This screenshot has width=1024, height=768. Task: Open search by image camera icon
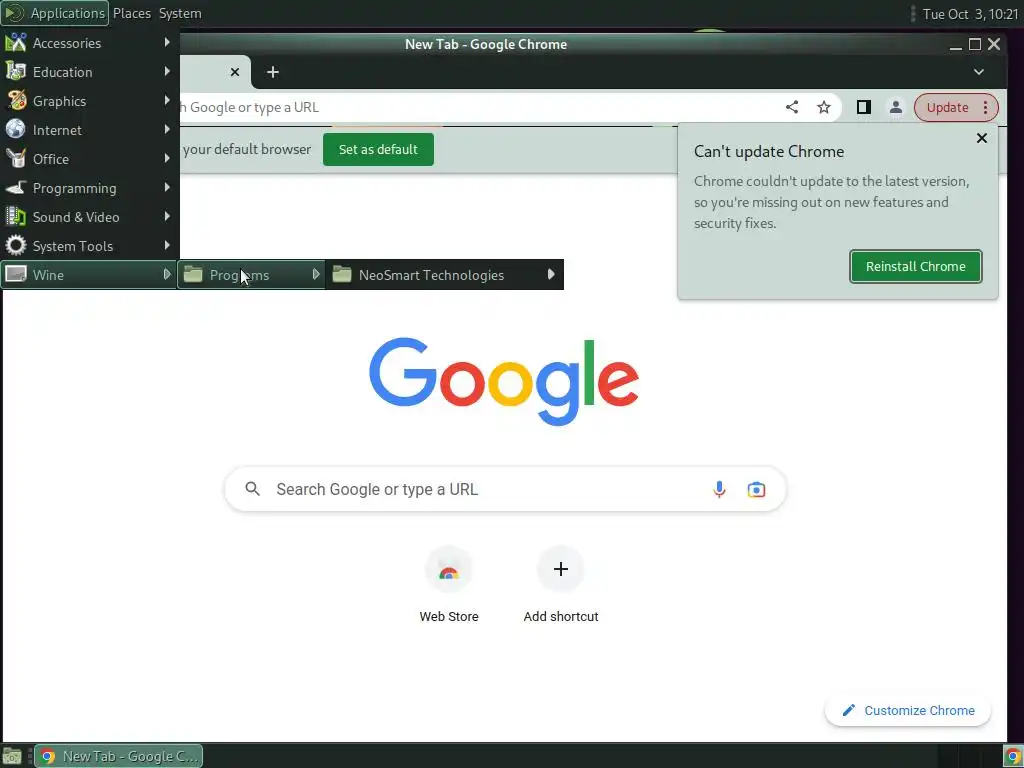[756, 489]
